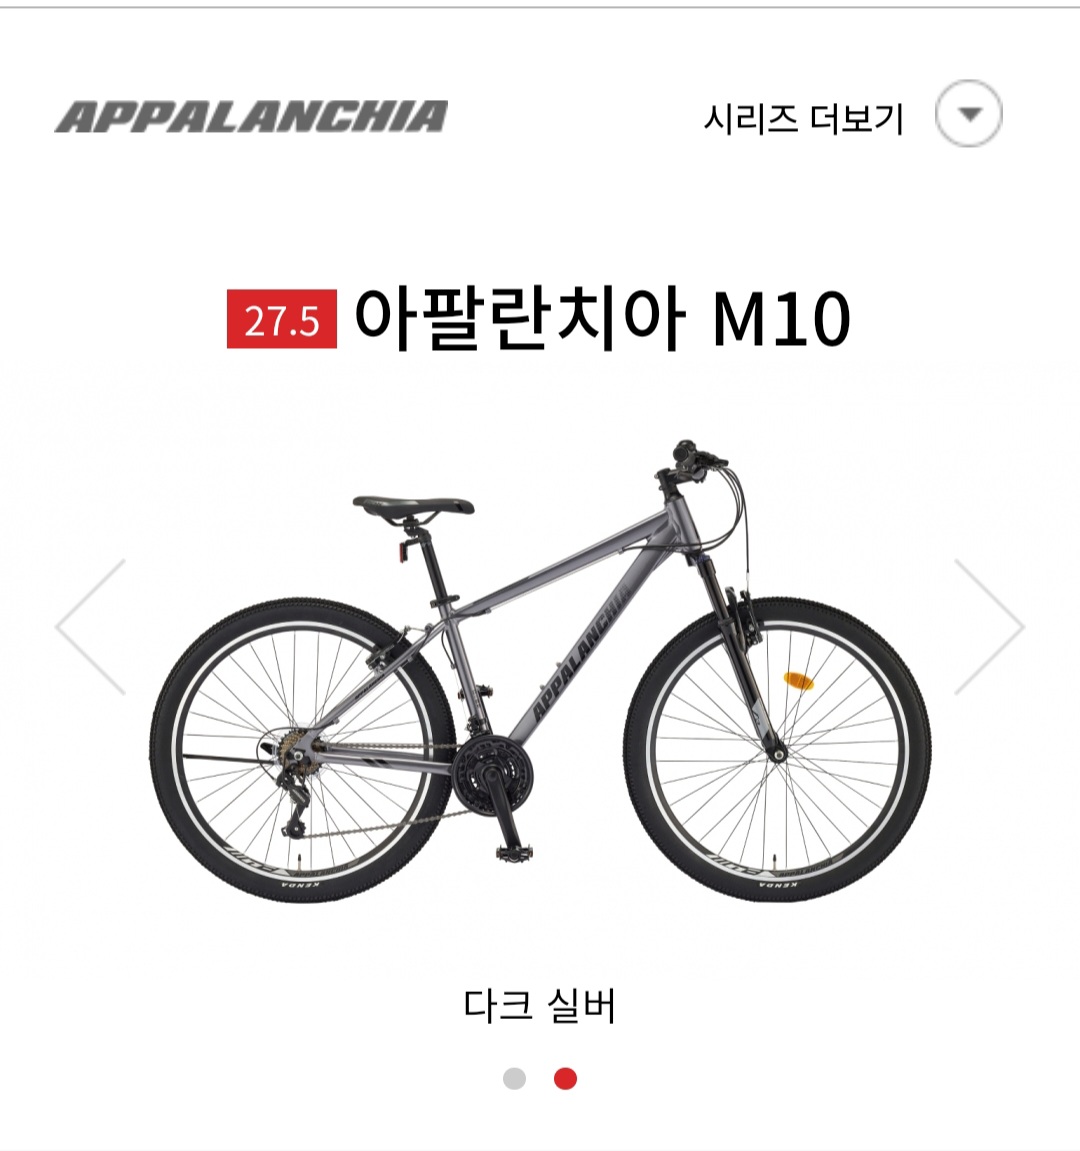Click the 아팔란치아 M10 product title
Image resolution: width=1080 pixels, height=1151 pixels.
[602, 319]
